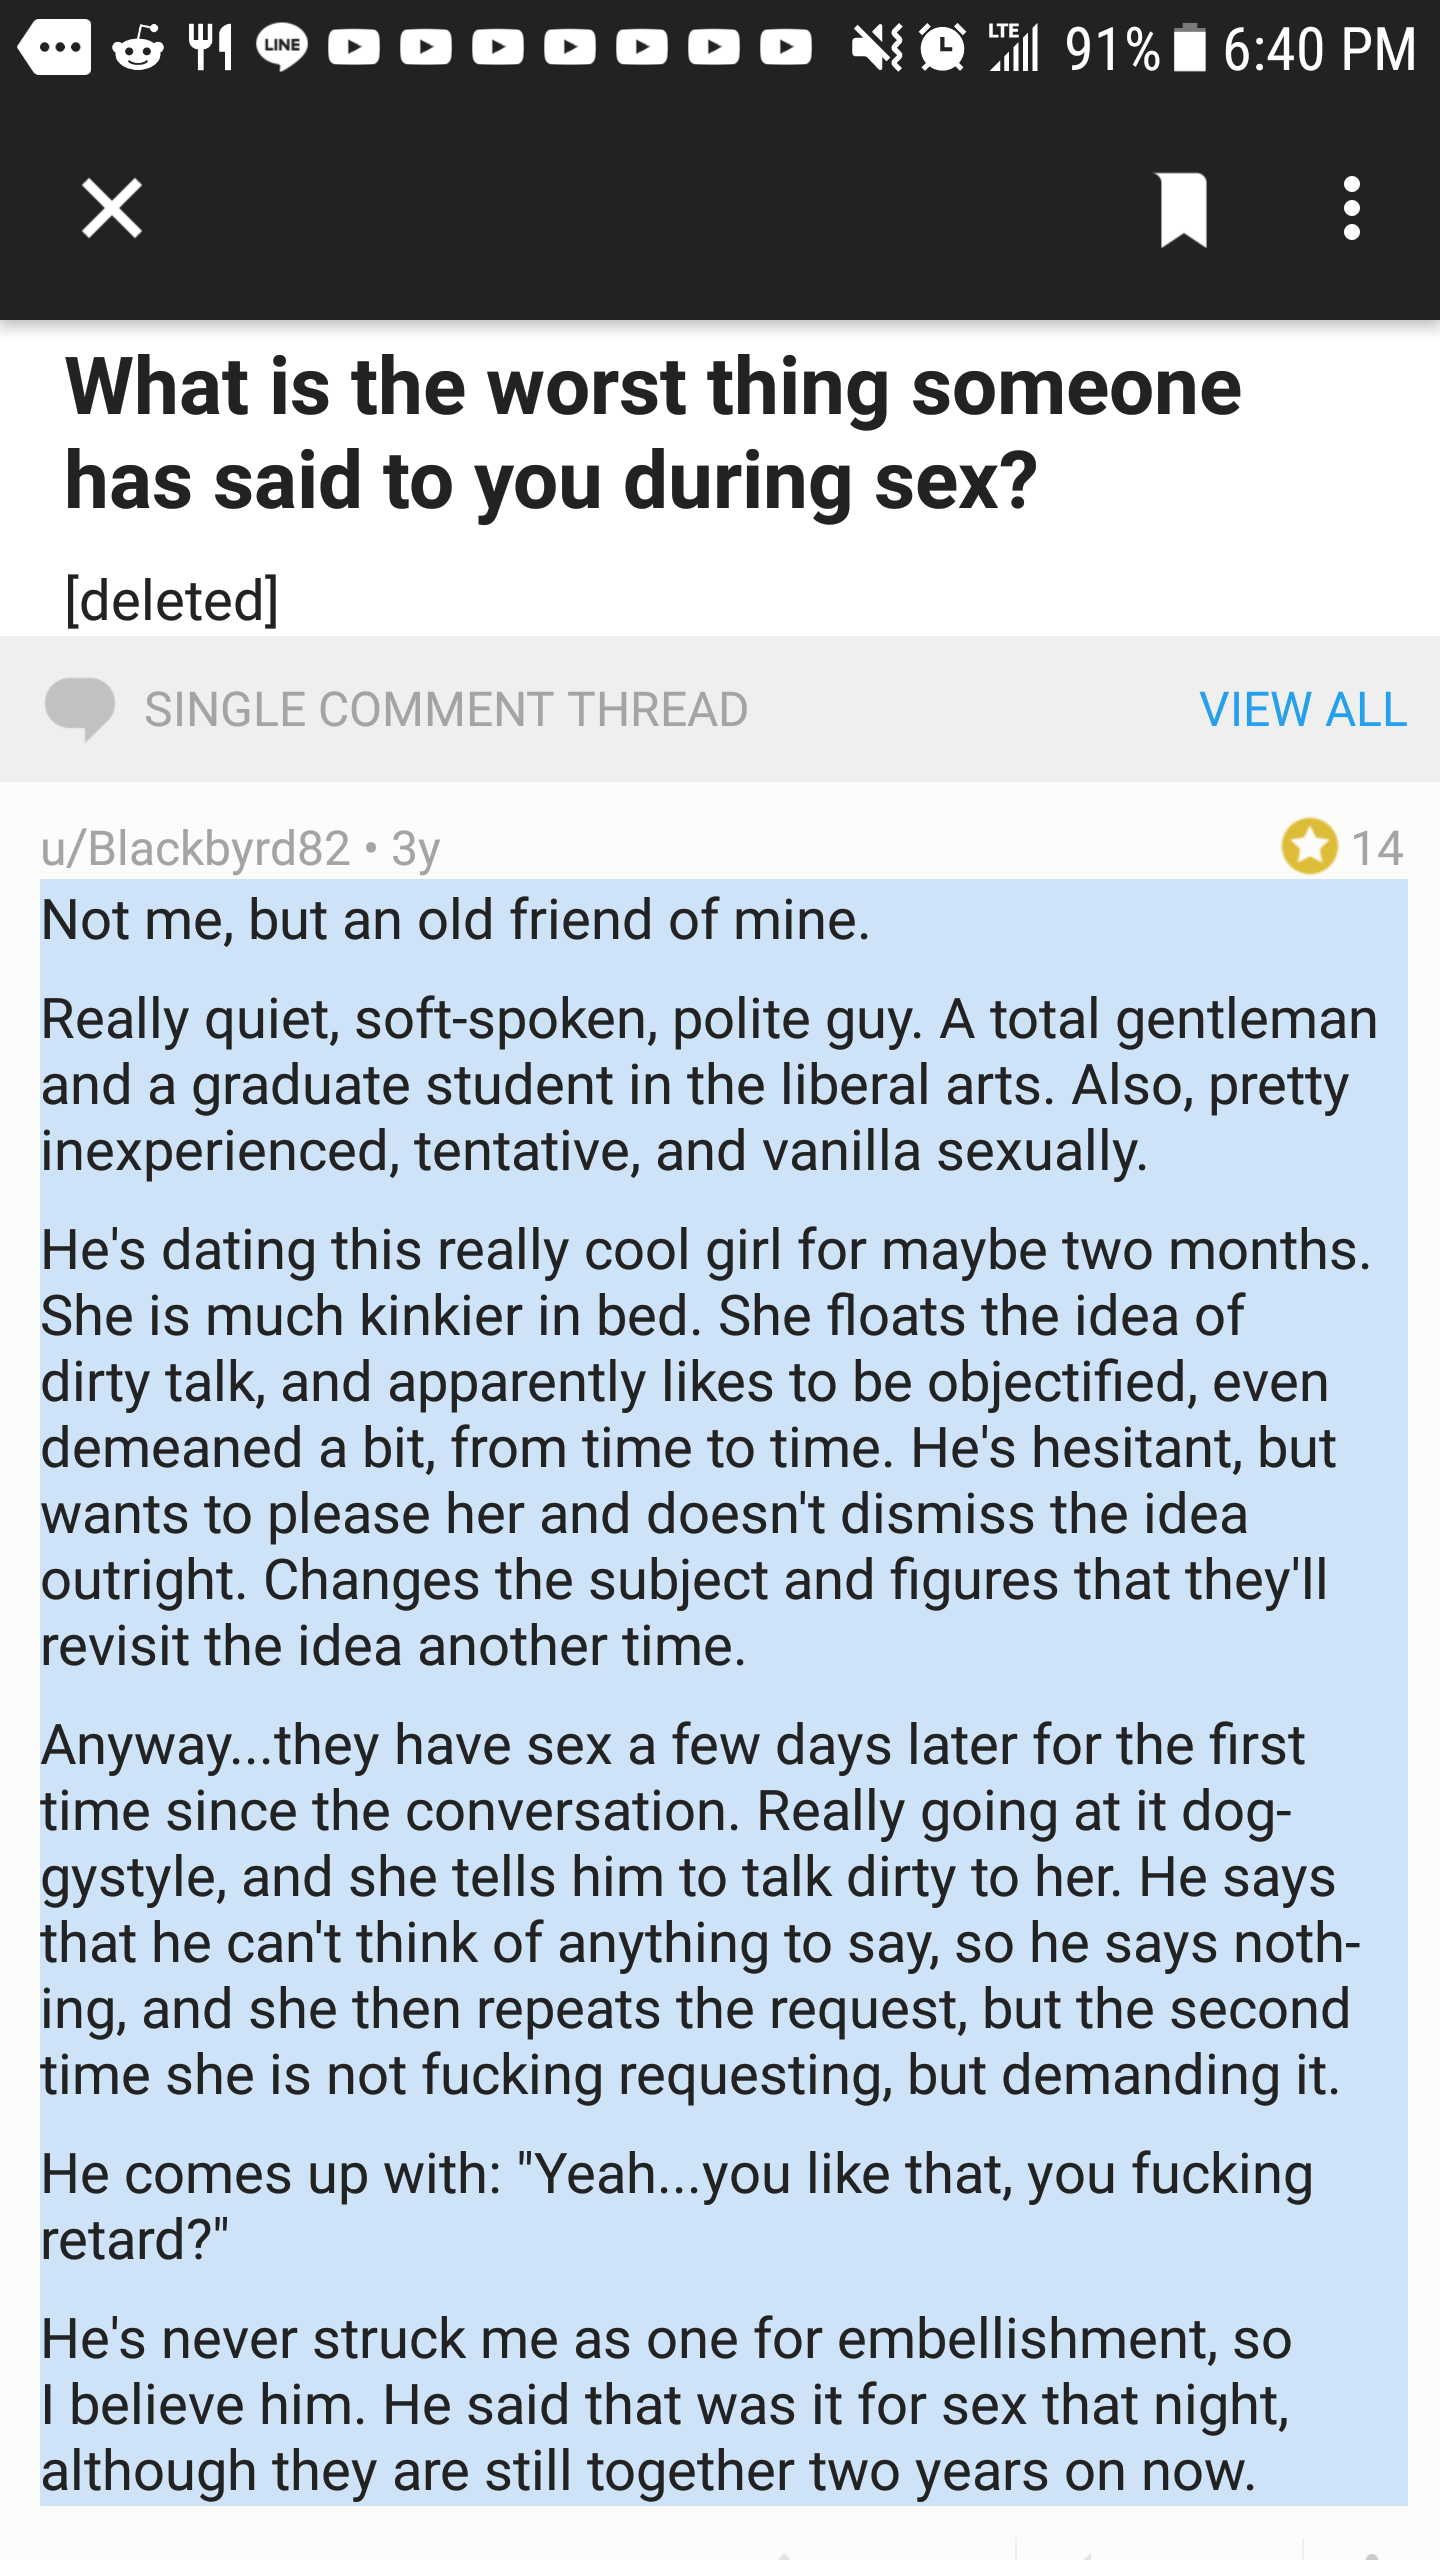Image resolution: width=1440 pixels, height=2560 pixels.
Task: Close the comment thread with X
Action: click(112, 209)
